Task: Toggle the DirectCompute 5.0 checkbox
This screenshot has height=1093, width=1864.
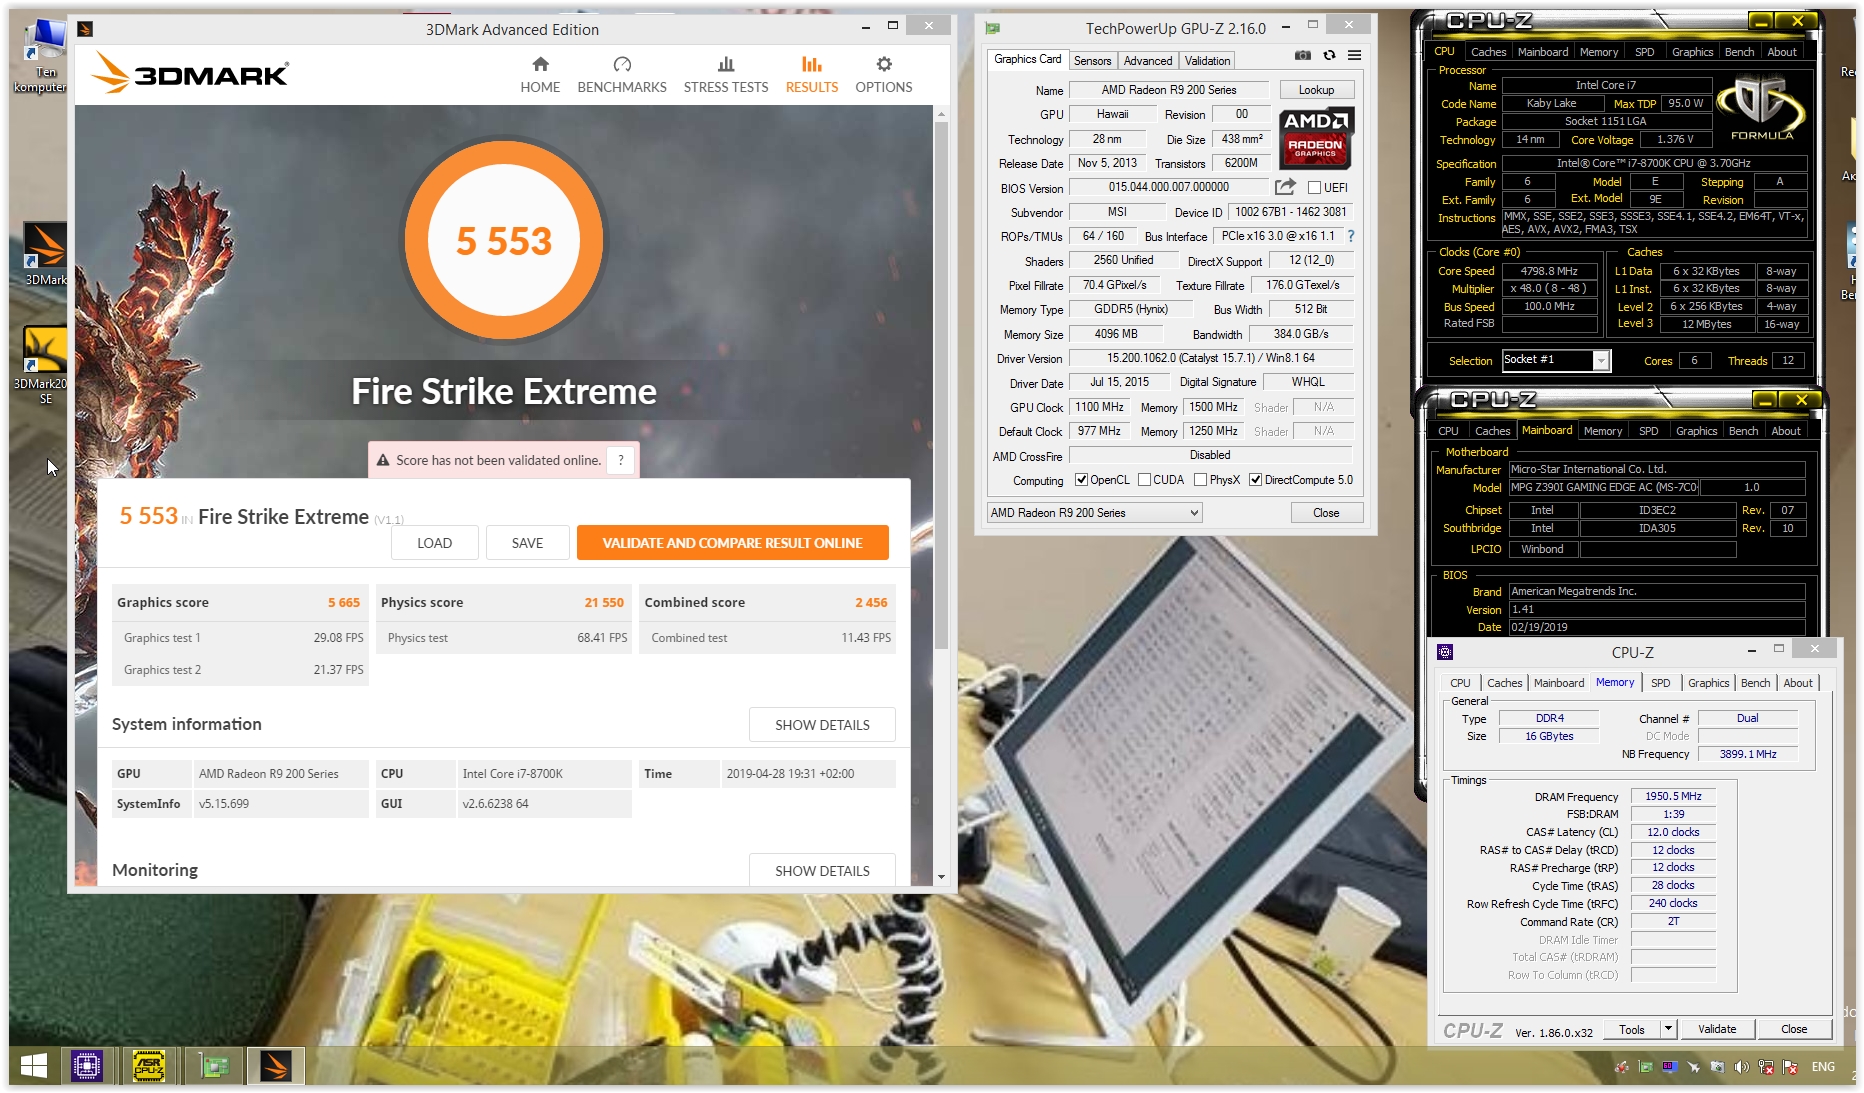Action: point(1256,480)
